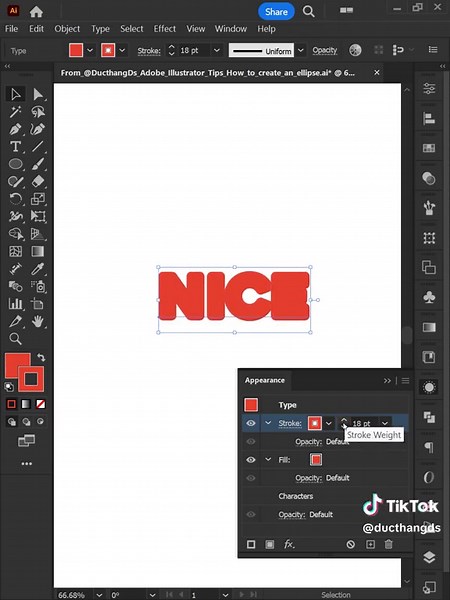Open the Align panel icon
This screenshot has height=600, width=450.
(x=429, y=119)
